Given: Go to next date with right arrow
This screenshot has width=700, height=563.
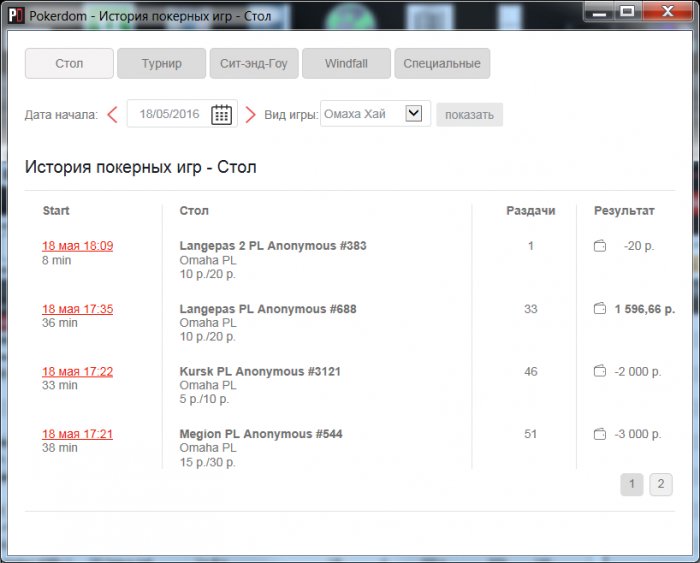Looking at the screenshot, I should (250, 115).
